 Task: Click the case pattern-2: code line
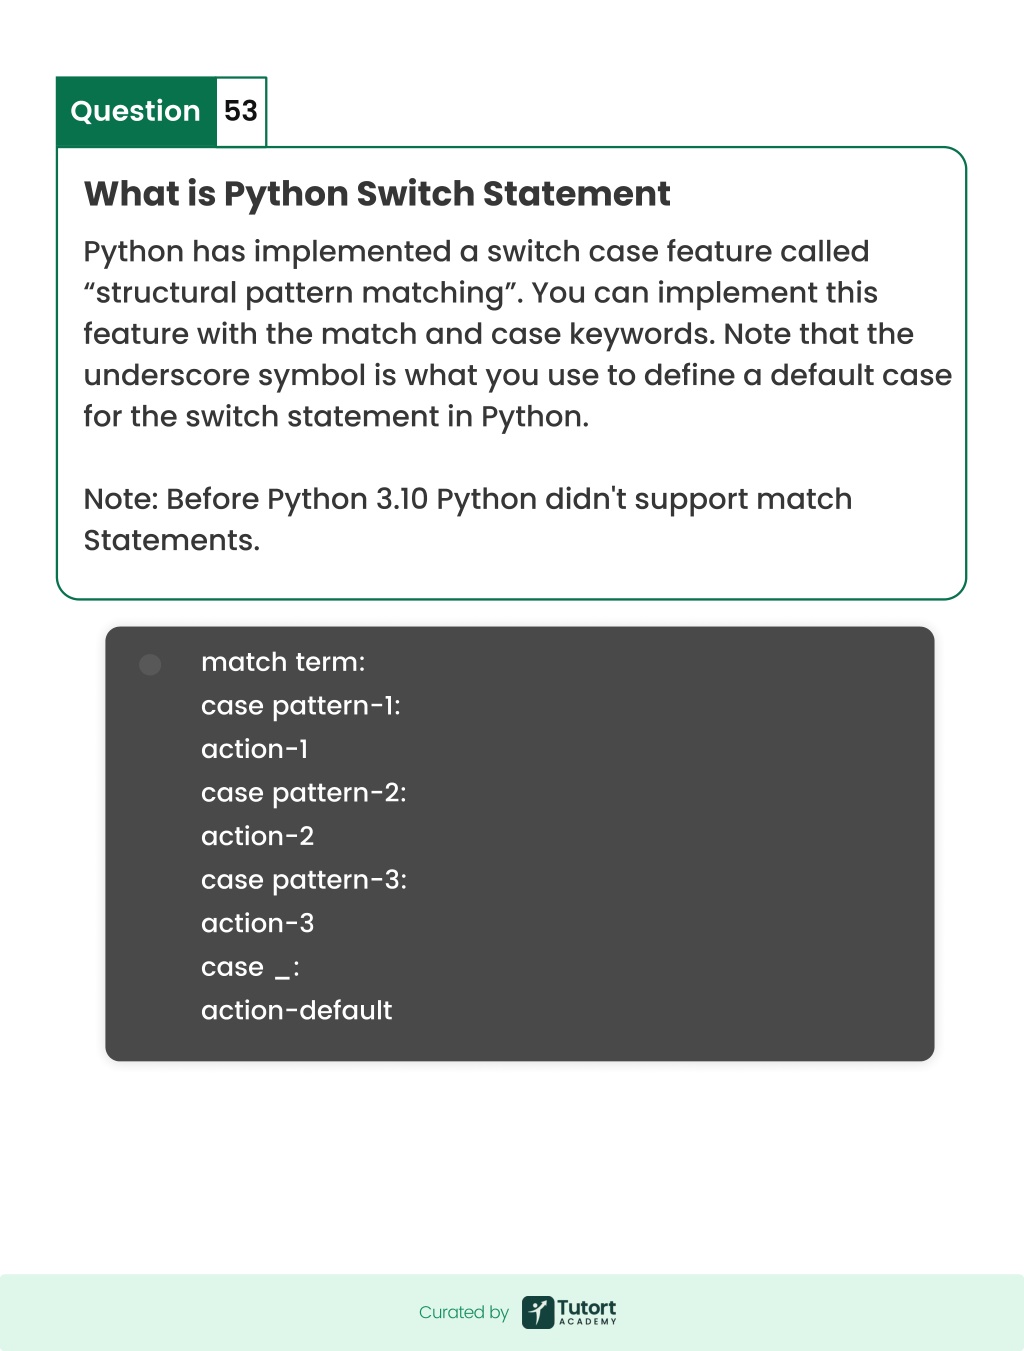tap(304, 793)
